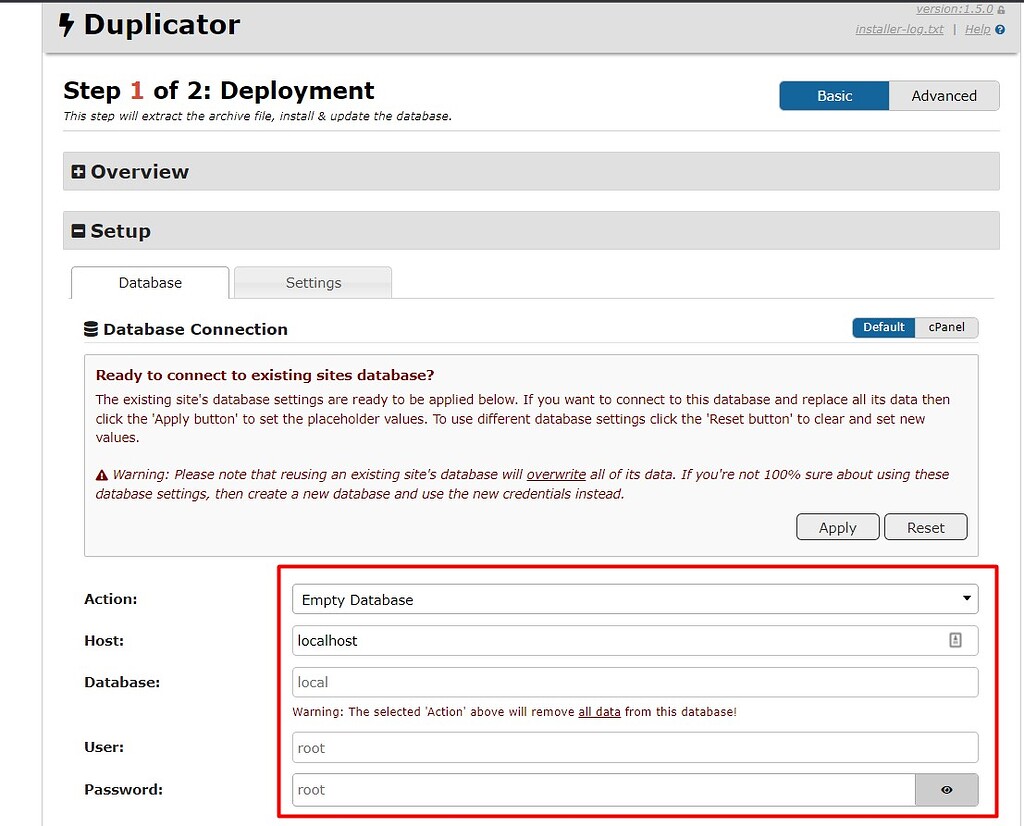Image resolution: width=1024 pixels, height=826 pixels.
Task: Click the Database Connection stack icon
Action: [x=90, y=328]
